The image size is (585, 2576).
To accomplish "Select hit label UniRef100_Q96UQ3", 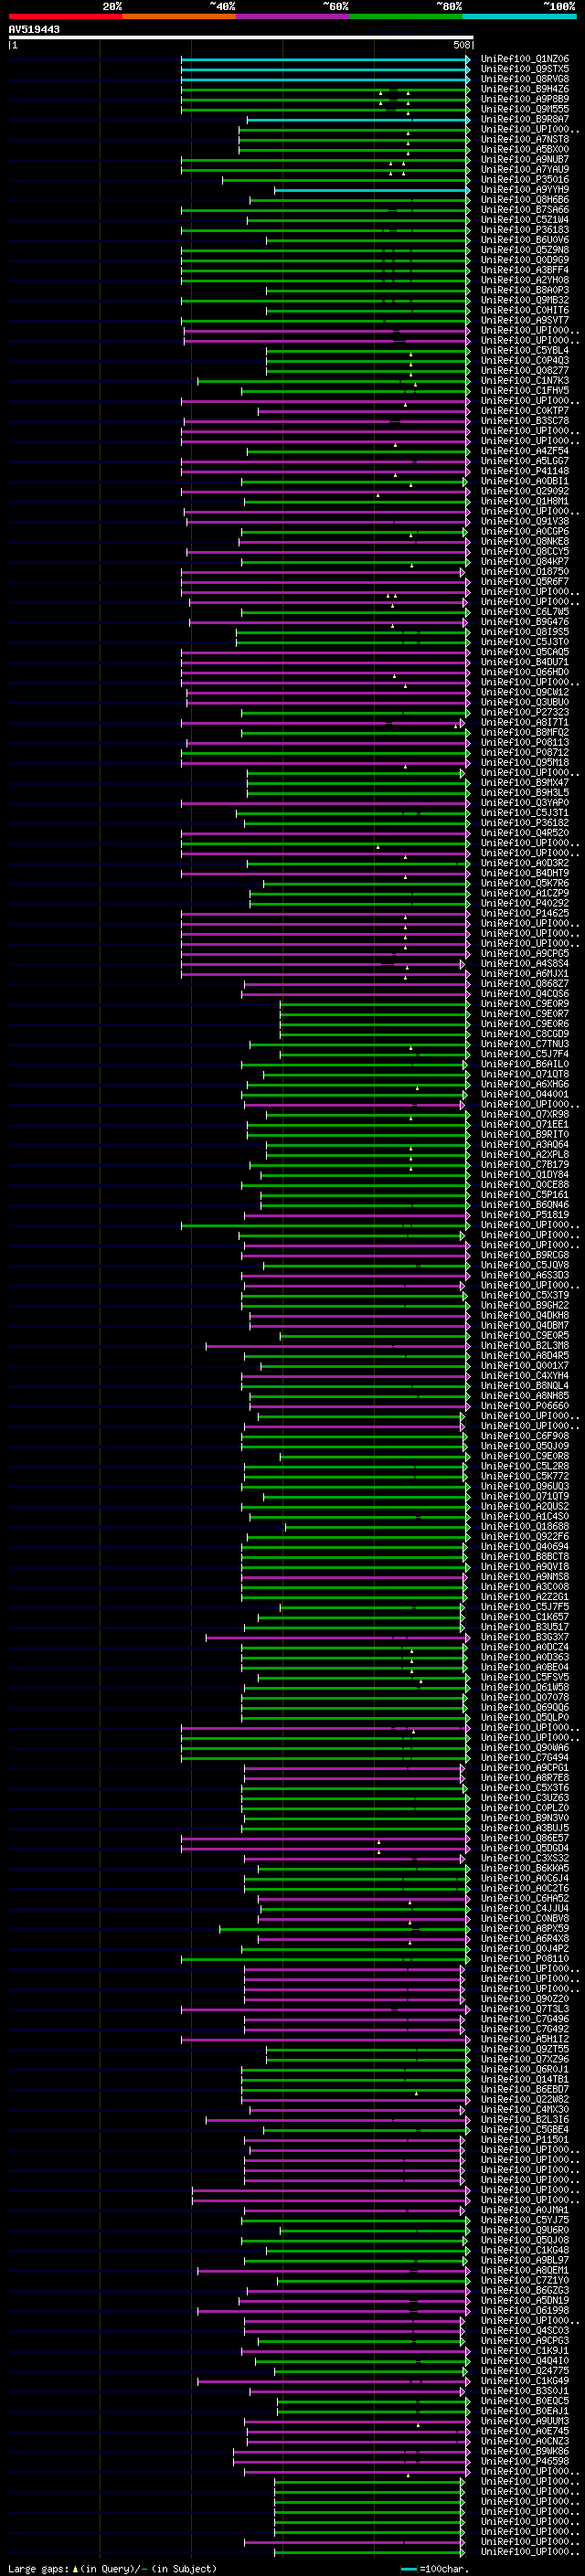I will coord(525,1486).
